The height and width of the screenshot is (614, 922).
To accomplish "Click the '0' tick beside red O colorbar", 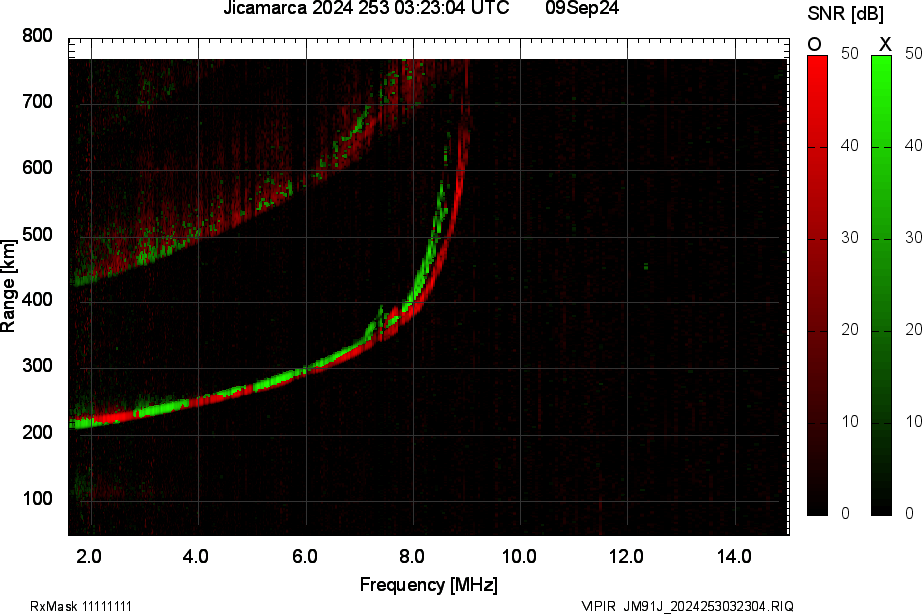I will 845,513.
